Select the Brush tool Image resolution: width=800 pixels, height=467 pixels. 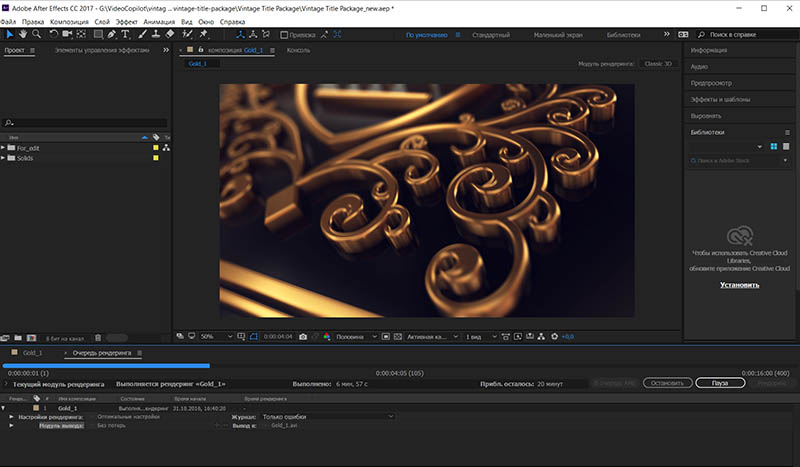(x=142, y=34)
